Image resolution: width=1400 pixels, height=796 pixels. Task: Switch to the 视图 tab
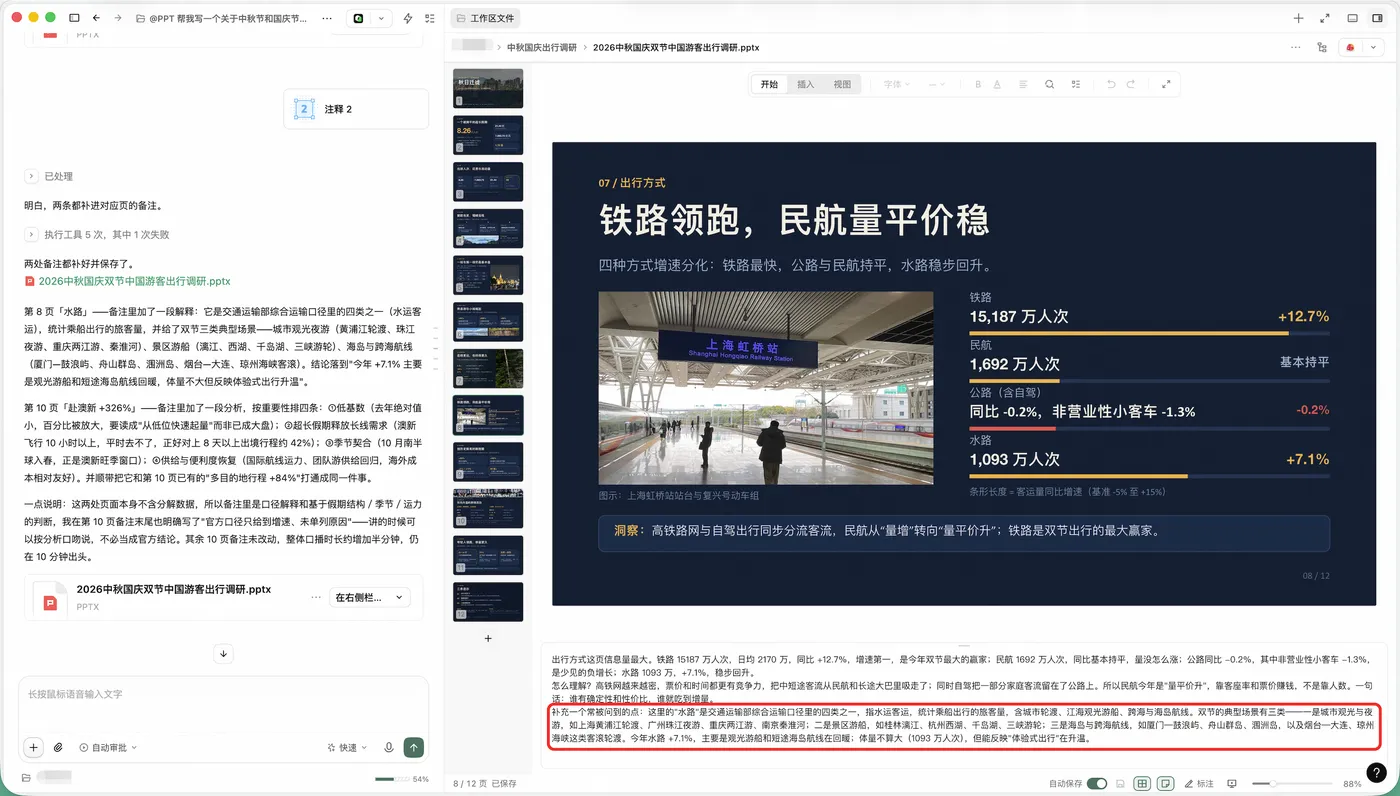tap(842, 85)
